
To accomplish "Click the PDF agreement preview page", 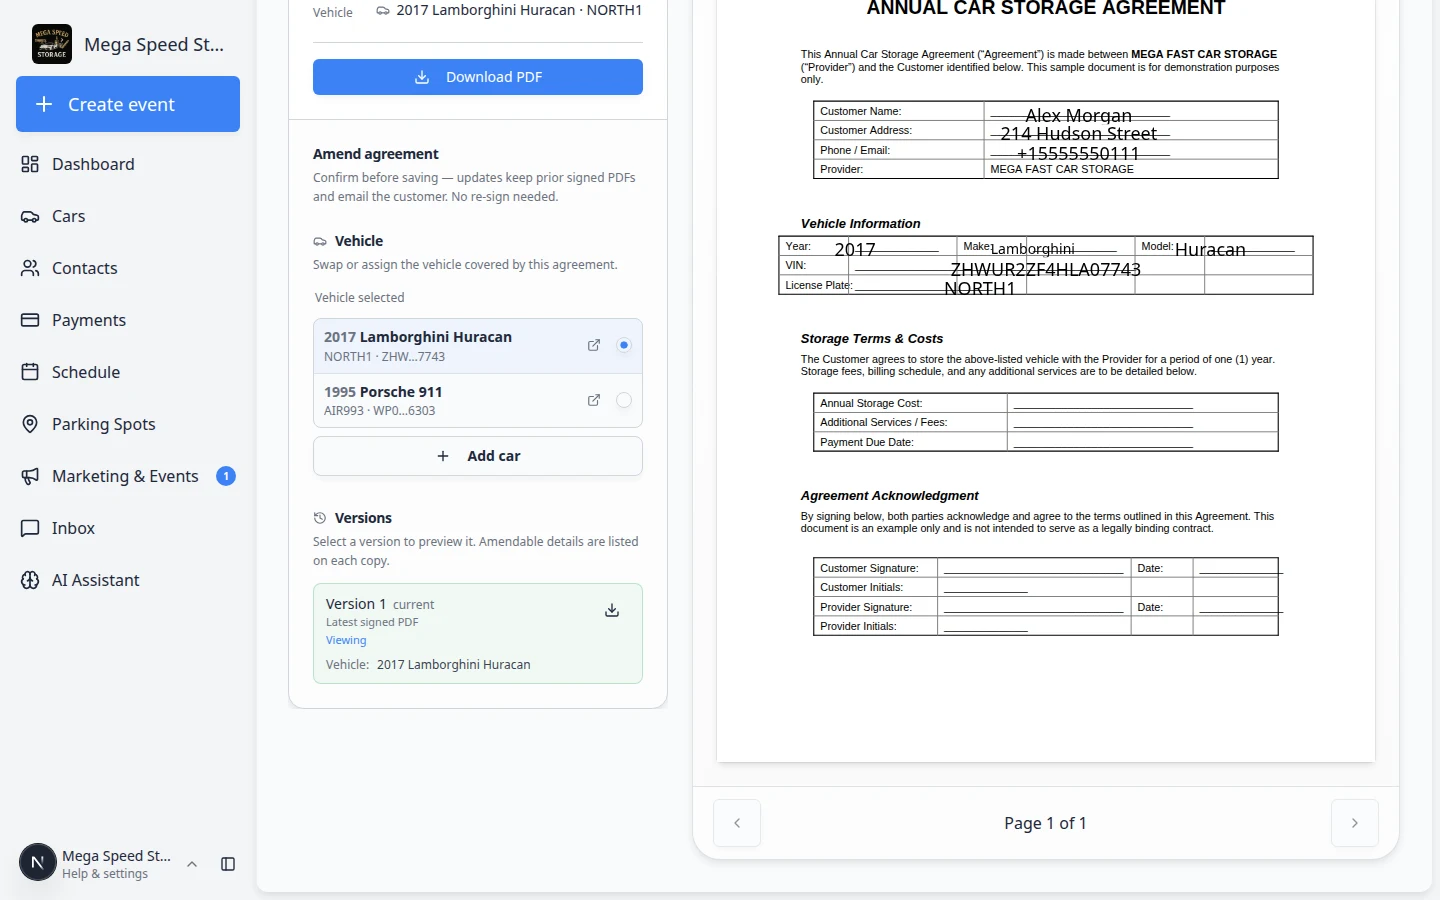I will pos(1046,380).
